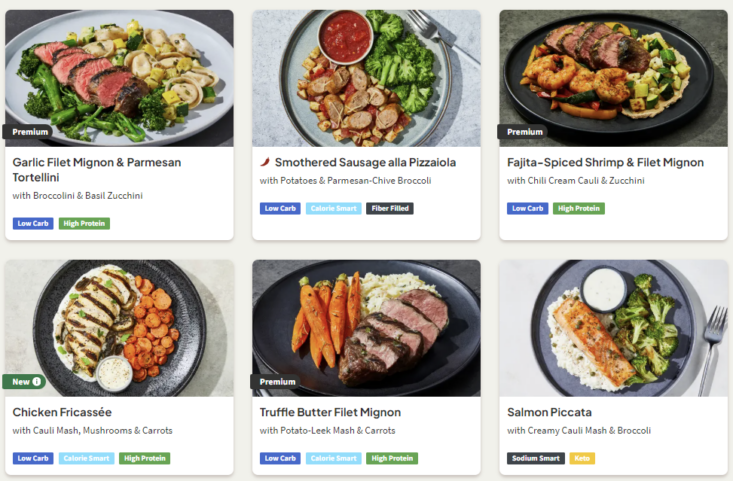The height and width of the screenshot is (481, 733).
Task: Click the Fiber Filled tag
Action: (389, 208)
